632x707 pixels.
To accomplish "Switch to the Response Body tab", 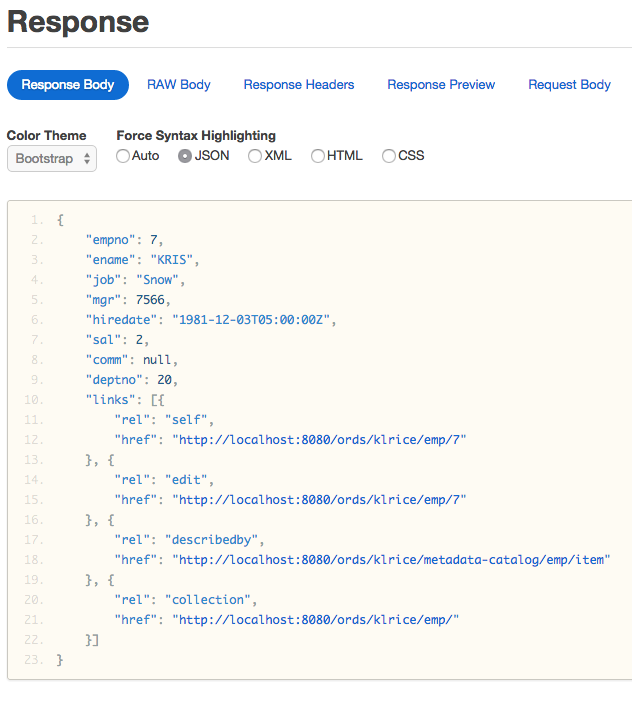I will (x=68, y=85).
